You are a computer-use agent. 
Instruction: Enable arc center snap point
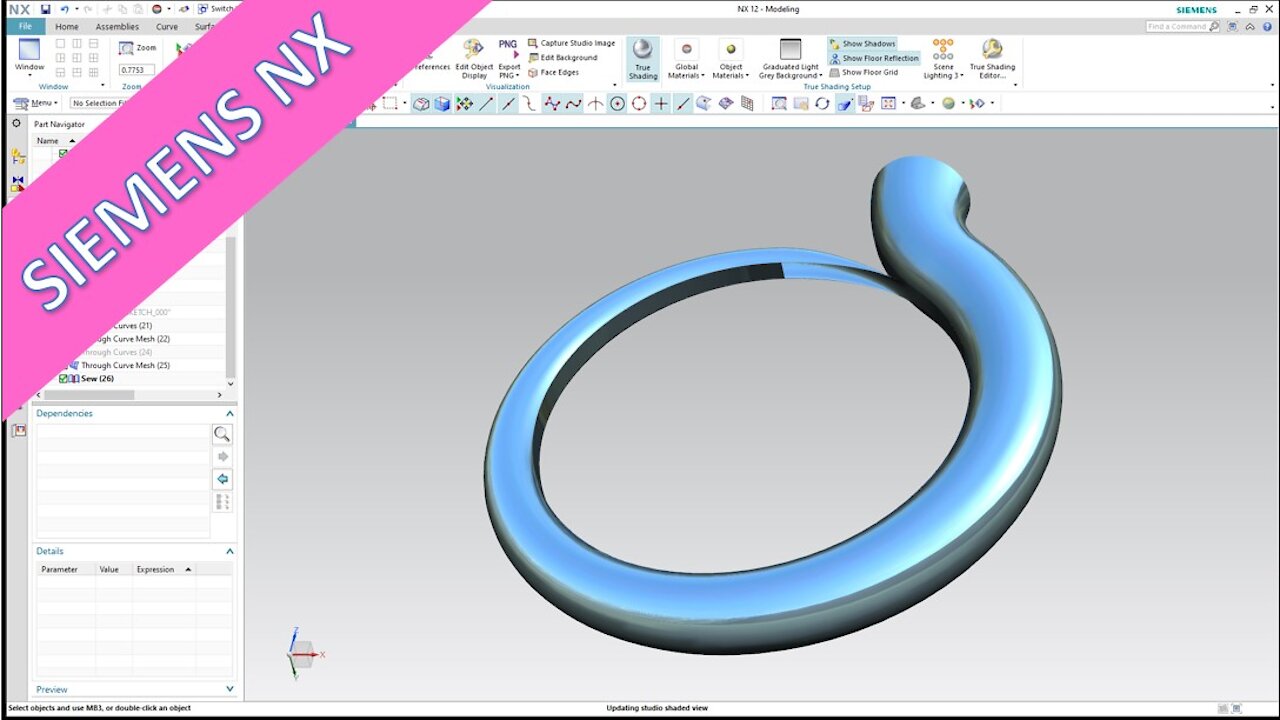[x=617, y=103]
